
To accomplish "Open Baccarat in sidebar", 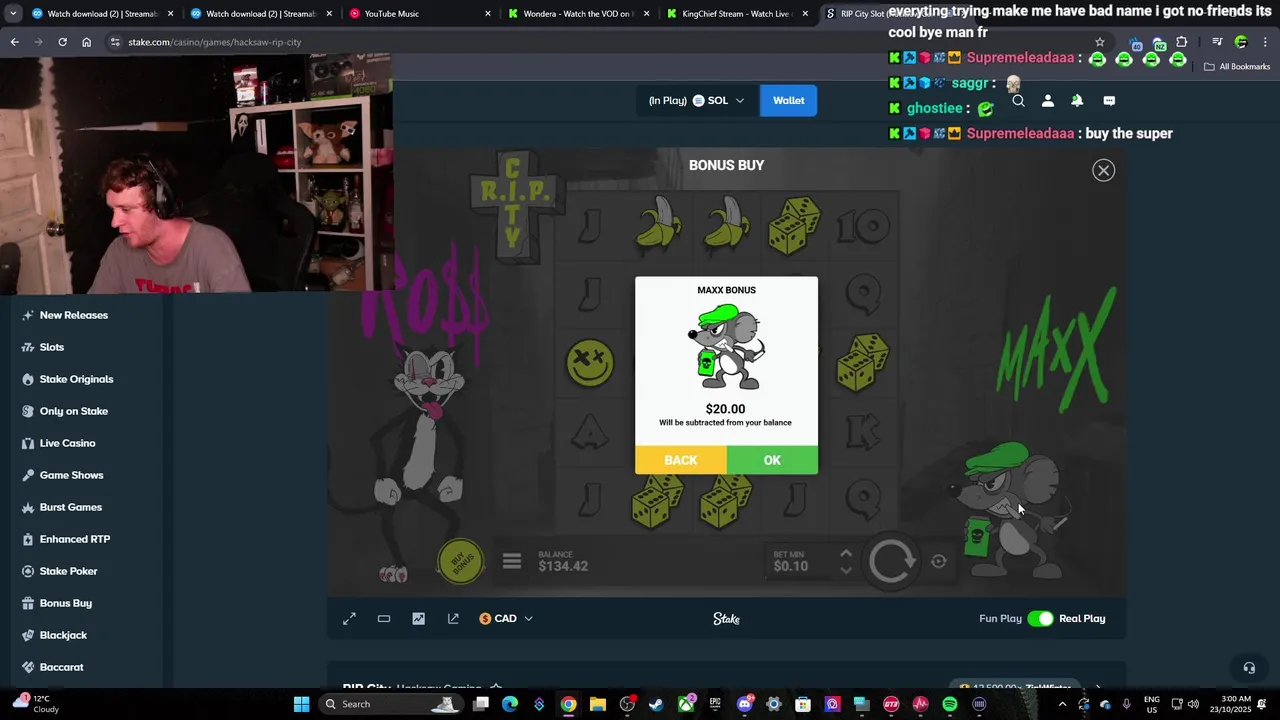I will 62,667.
